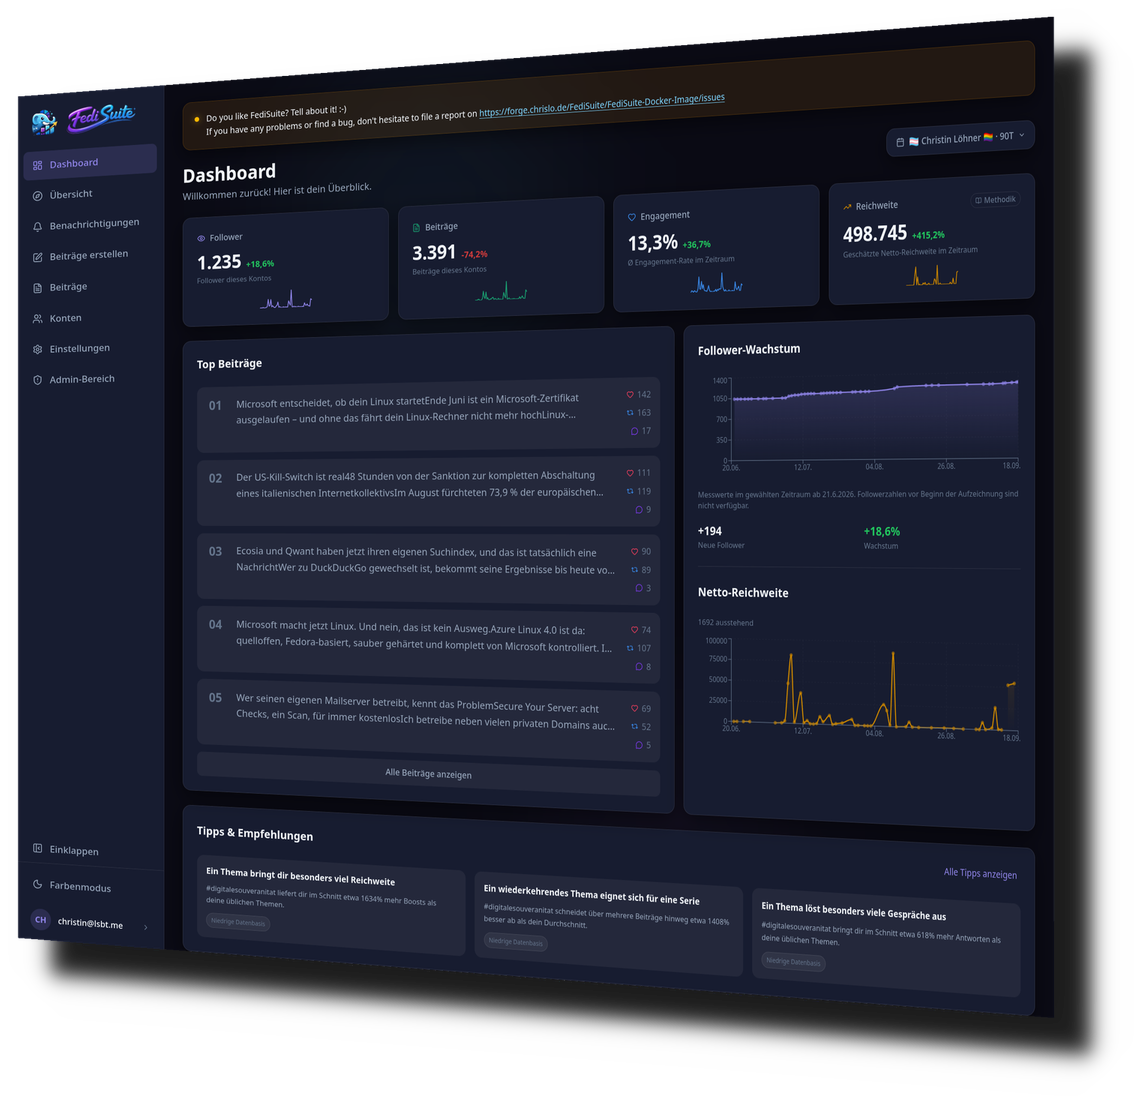1142x1104 pixels.
Task: Click the document icon on Beiträge card
Action: coord(416,228)
